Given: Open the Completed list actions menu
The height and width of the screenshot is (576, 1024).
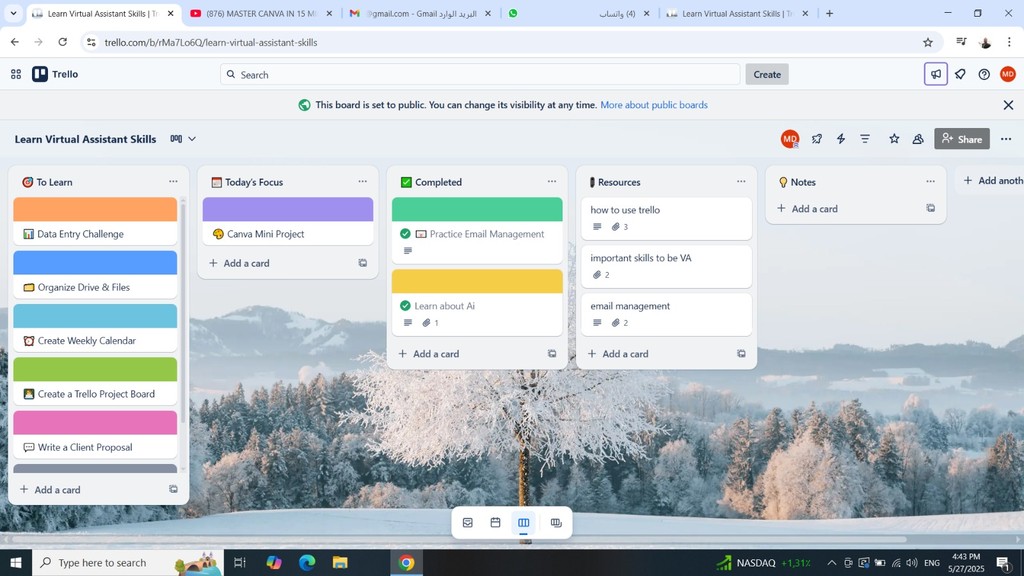Looking at the screenshot, I should [x=552, y=182].
